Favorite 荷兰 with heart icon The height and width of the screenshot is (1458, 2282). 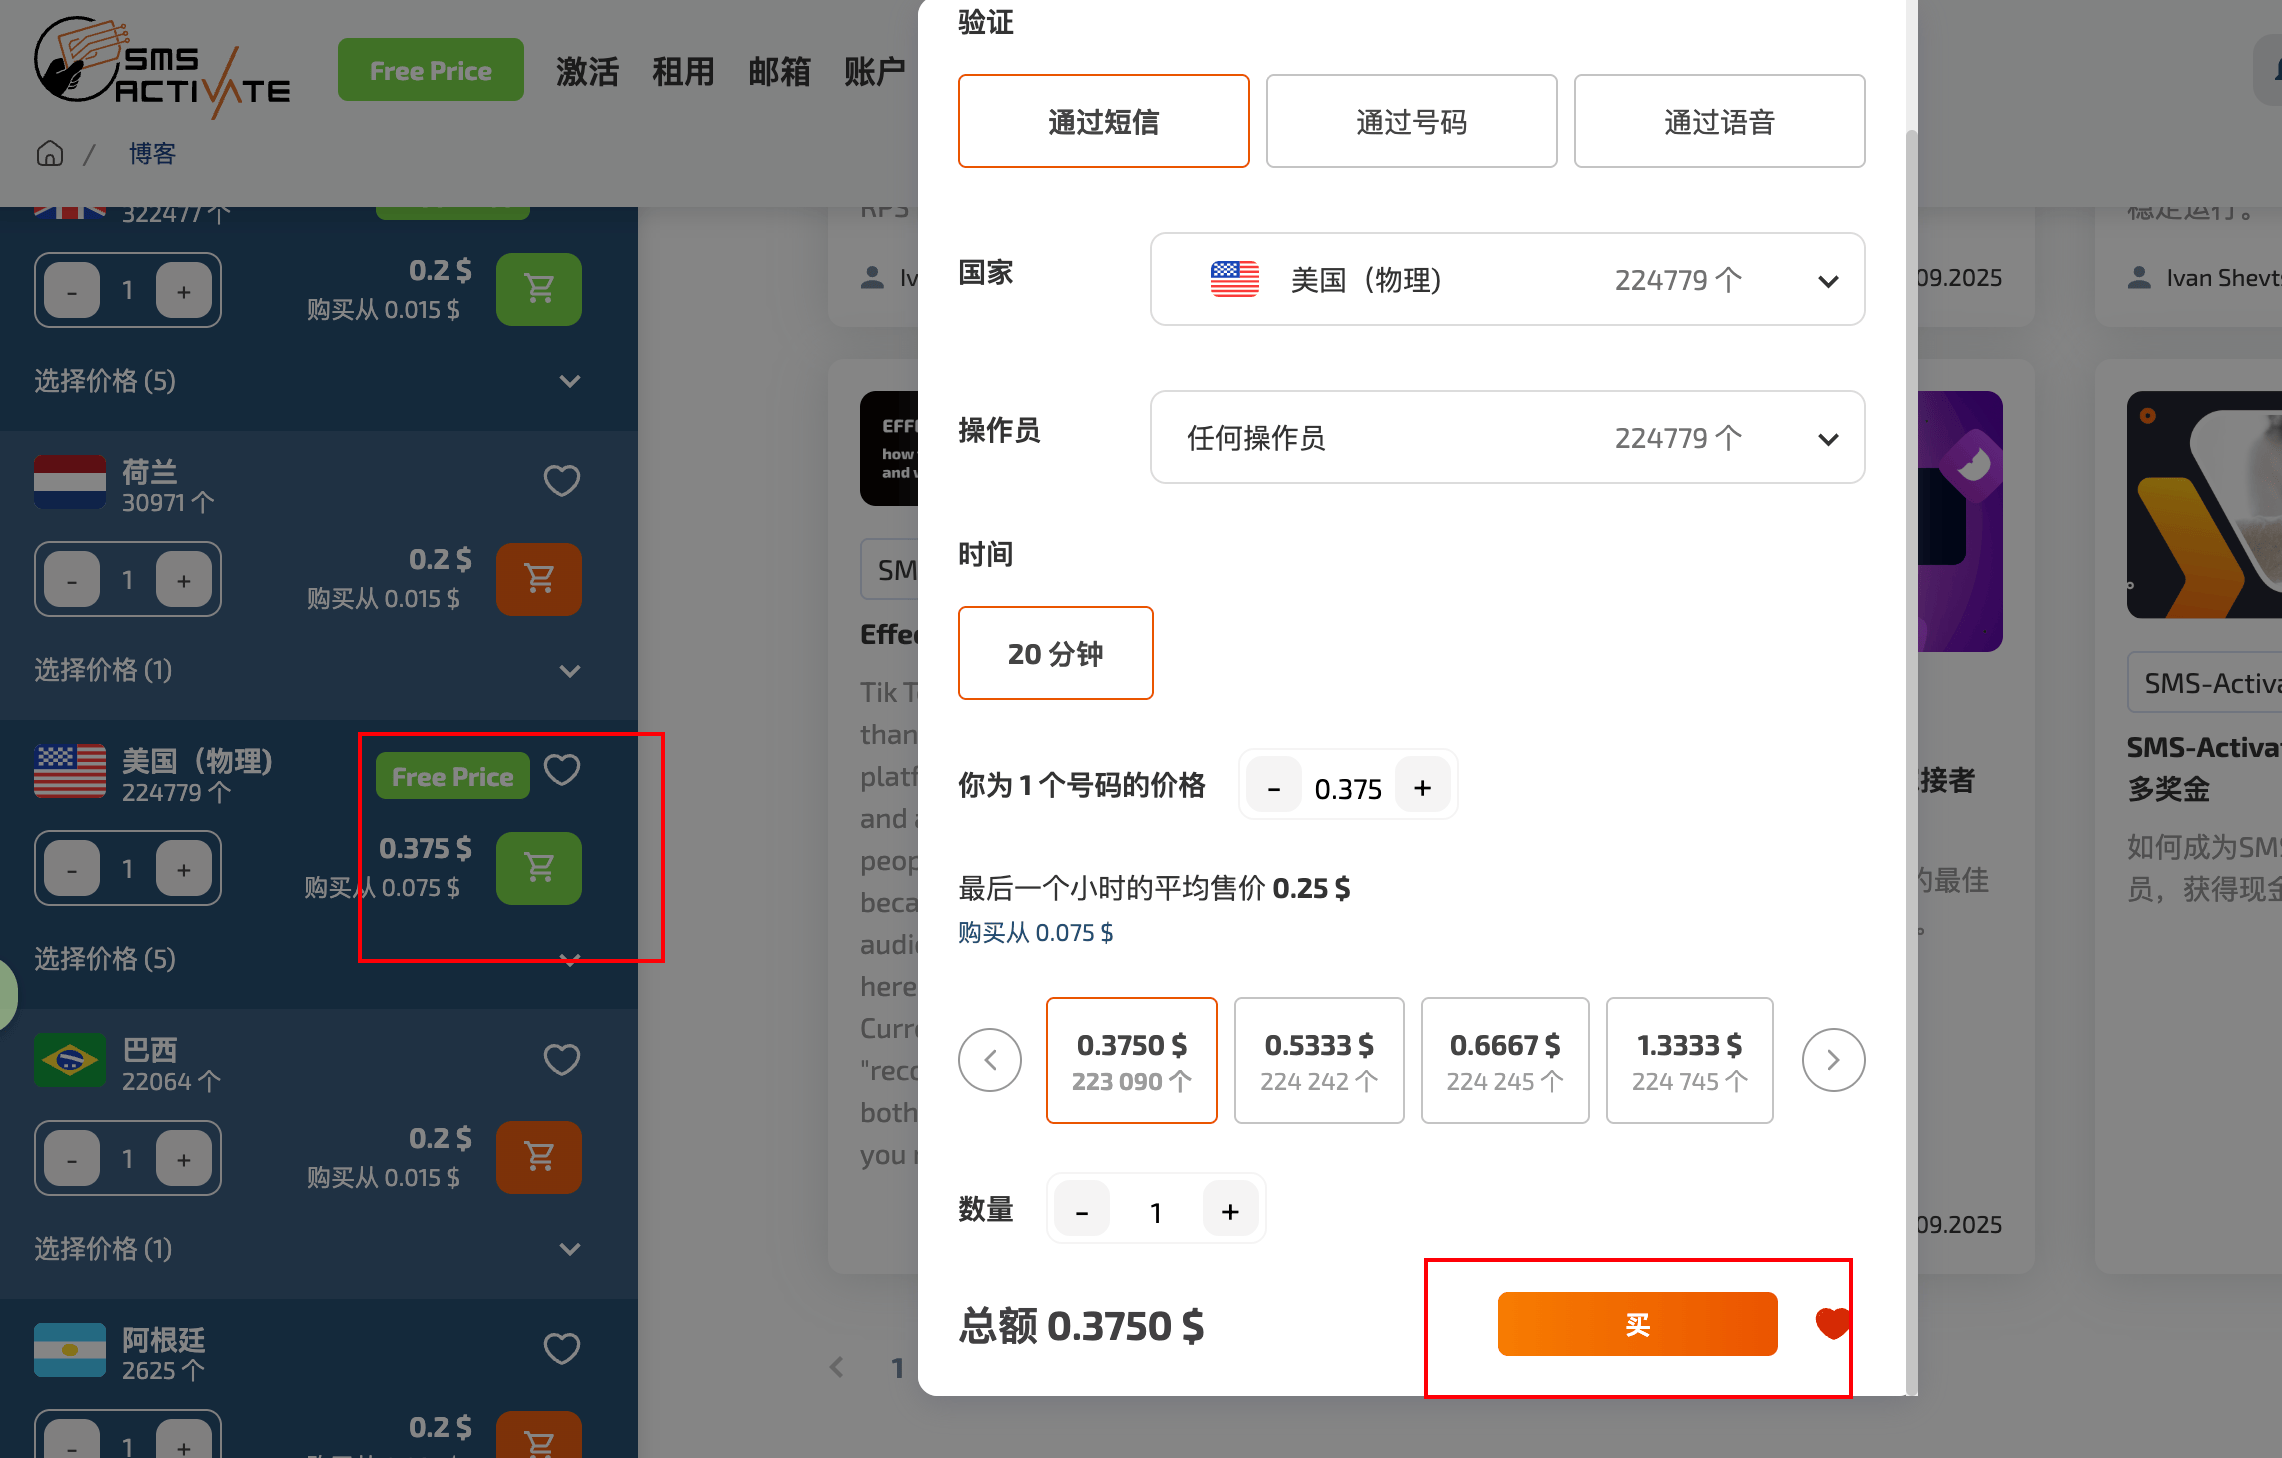(562, 481)
